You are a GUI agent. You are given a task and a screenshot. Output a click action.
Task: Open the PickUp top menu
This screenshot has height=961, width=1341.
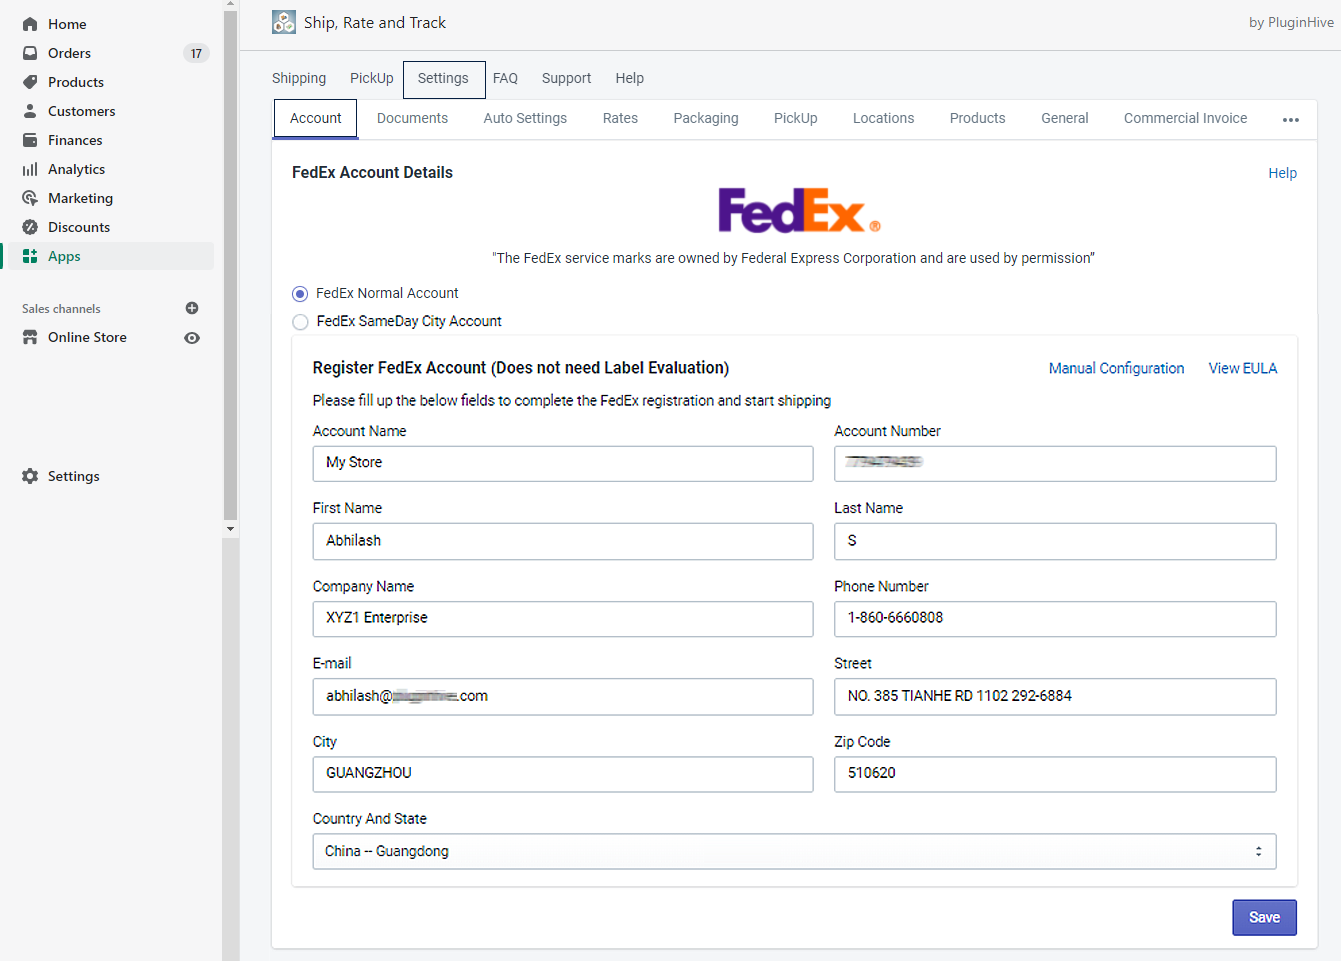(372, 78)
